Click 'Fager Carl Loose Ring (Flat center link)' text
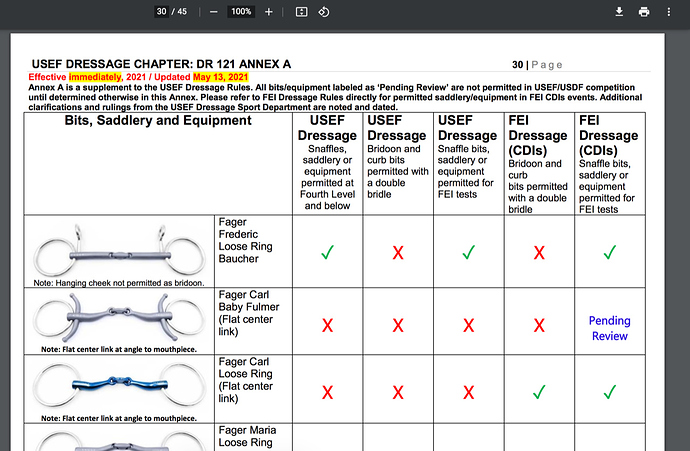Screen dimensions: 690x451 click(246, 380)
